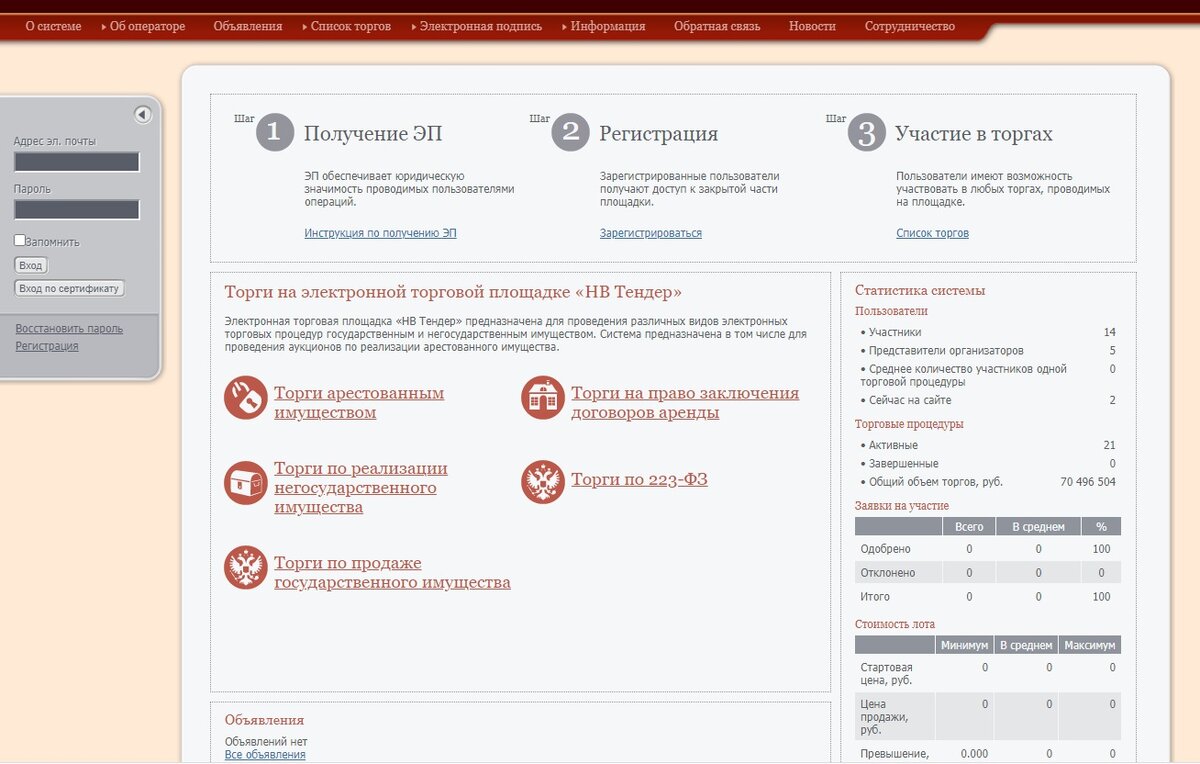Click the Одобрено row label

(x=885, y=549)
